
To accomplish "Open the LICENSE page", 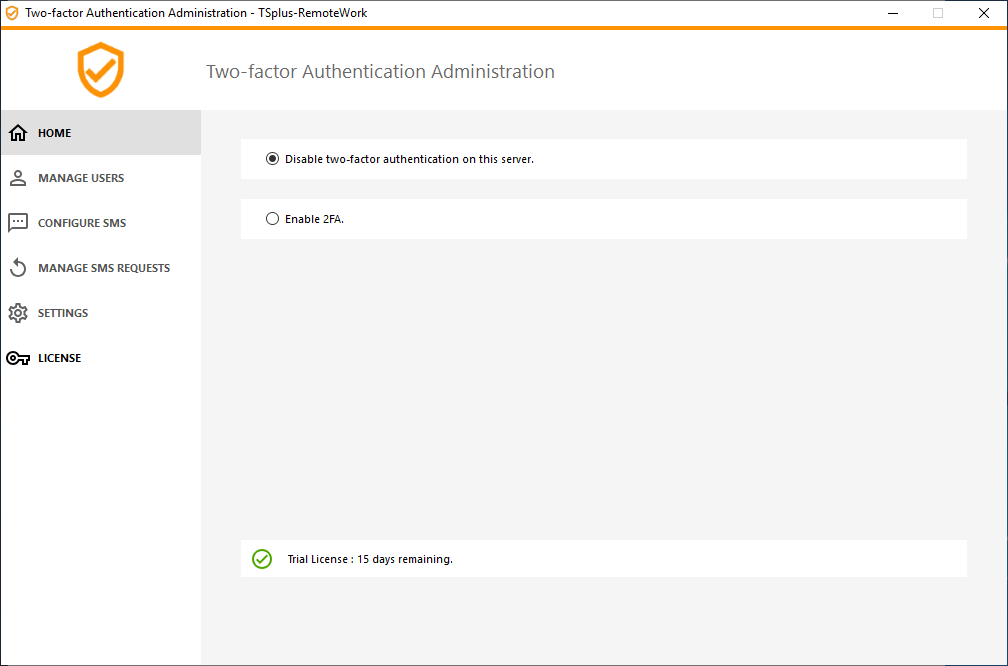I will pyautogui.click(x=60, y=357).
